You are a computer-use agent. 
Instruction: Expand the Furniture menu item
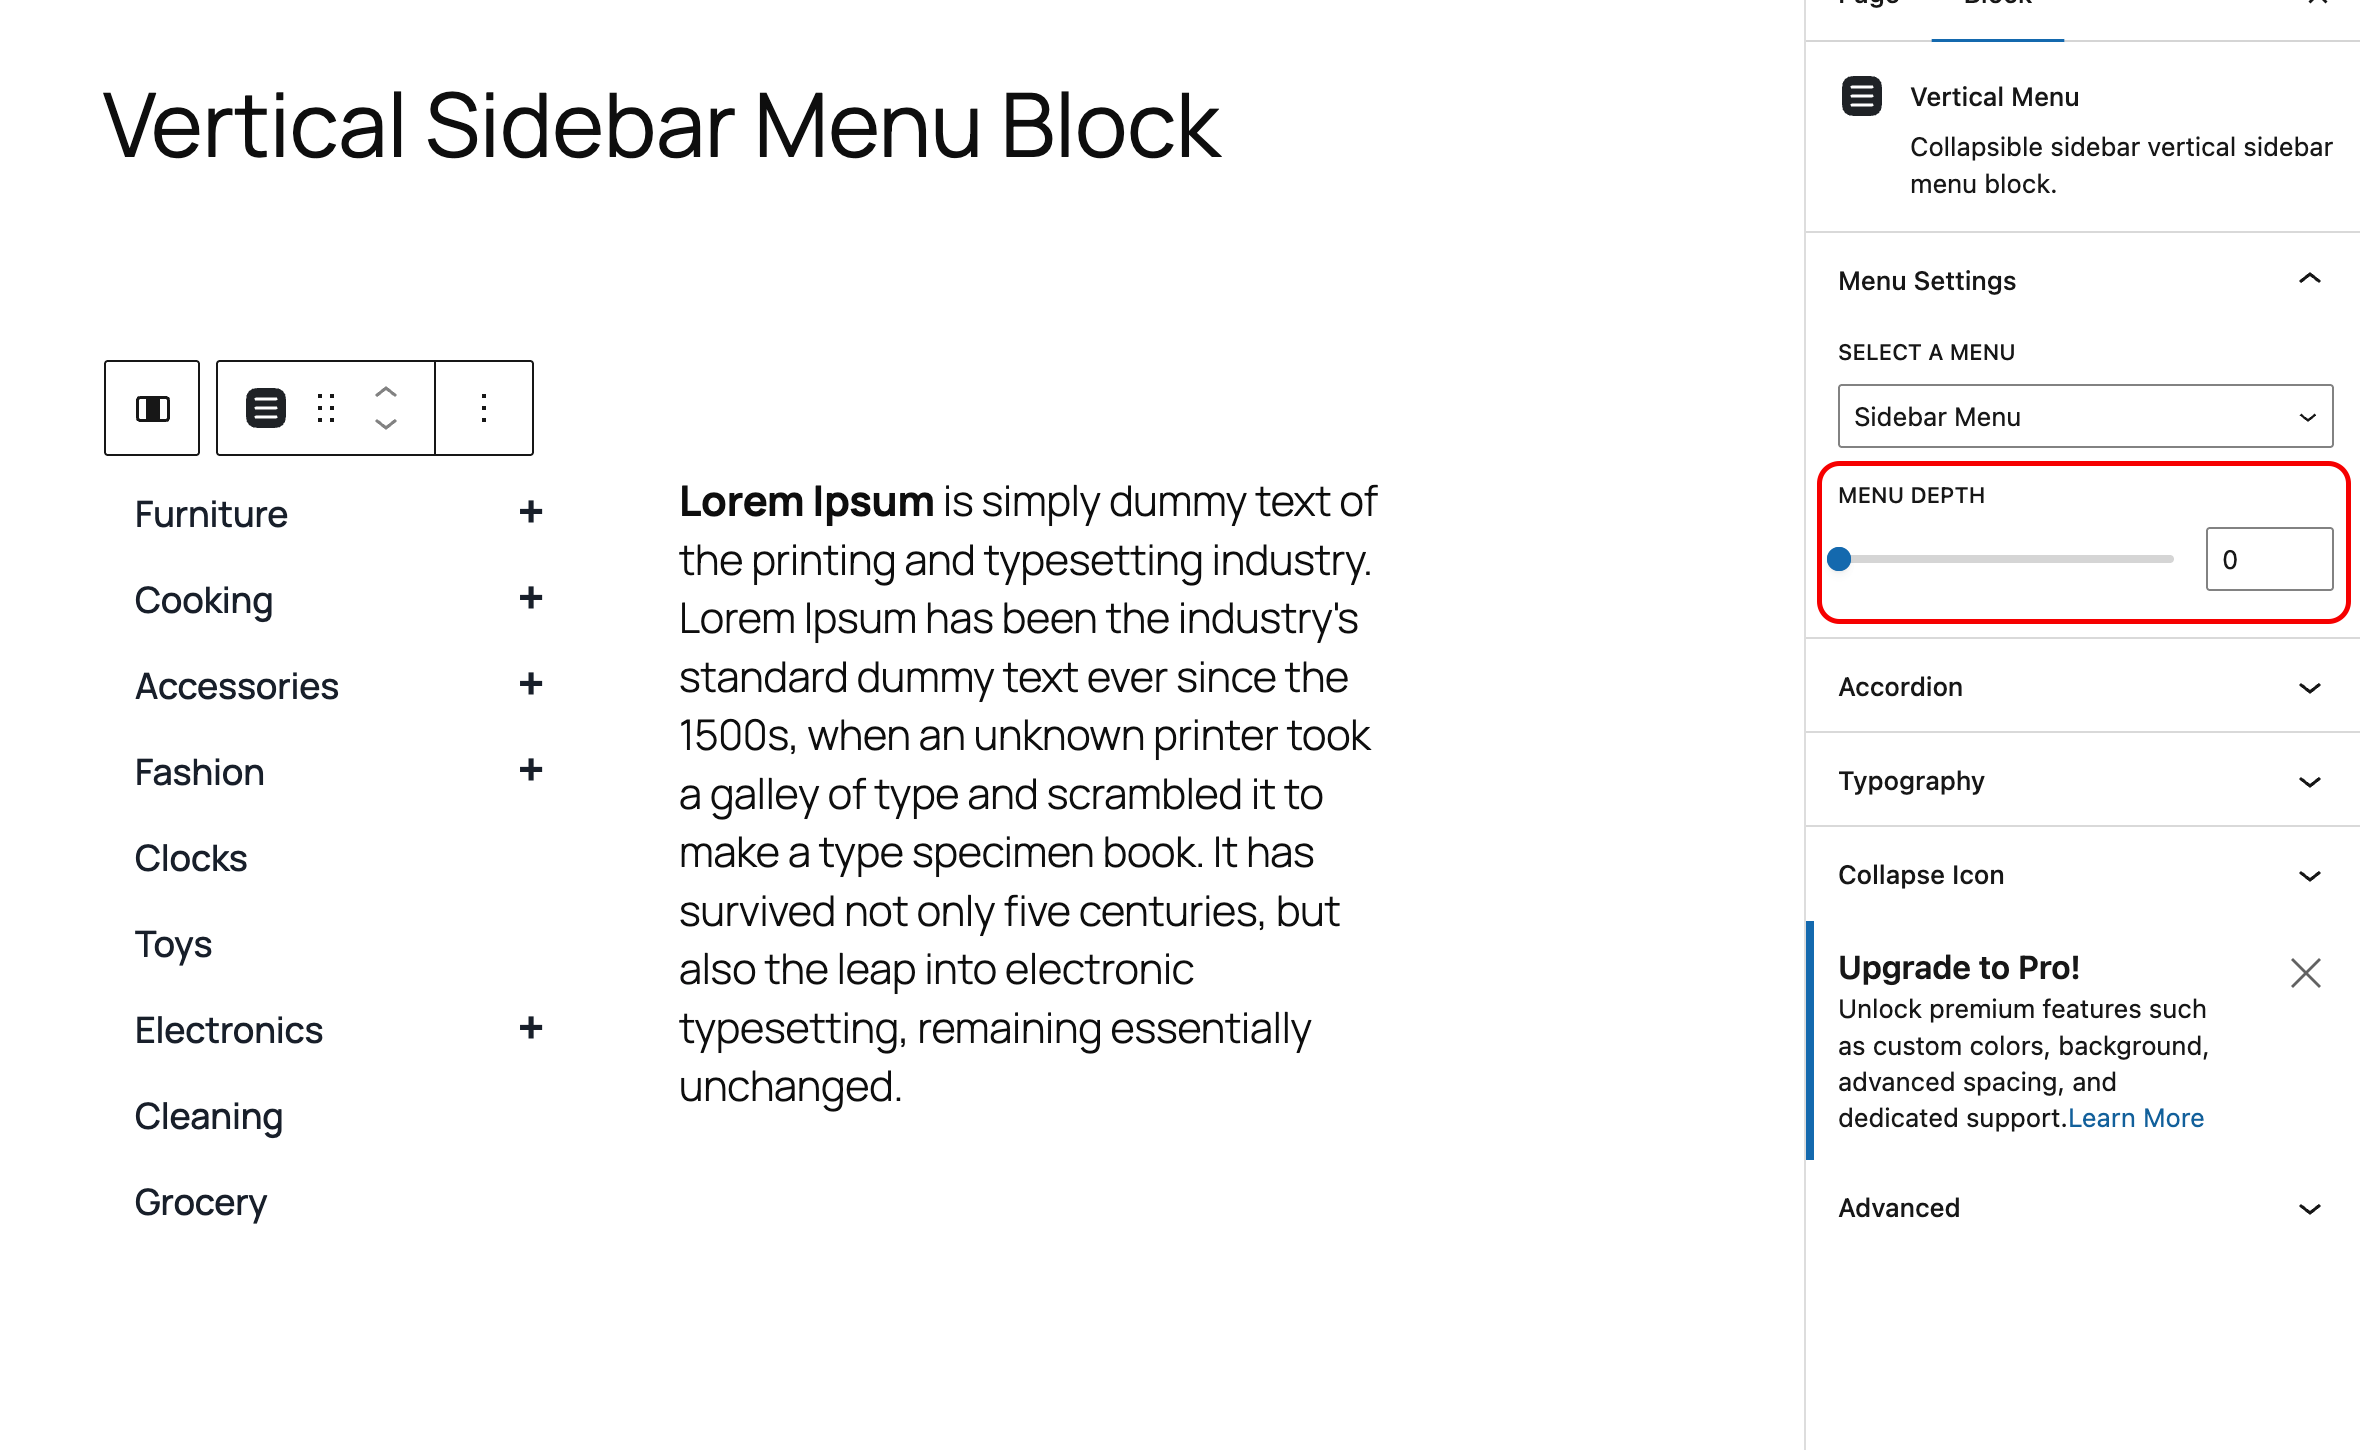pyautogui.click(x=530, y=512)
